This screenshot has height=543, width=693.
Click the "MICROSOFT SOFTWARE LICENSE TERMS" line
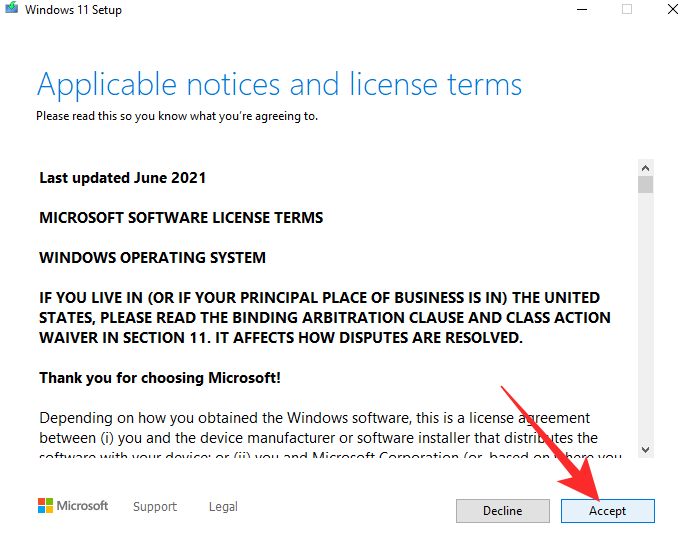[181, 218]
